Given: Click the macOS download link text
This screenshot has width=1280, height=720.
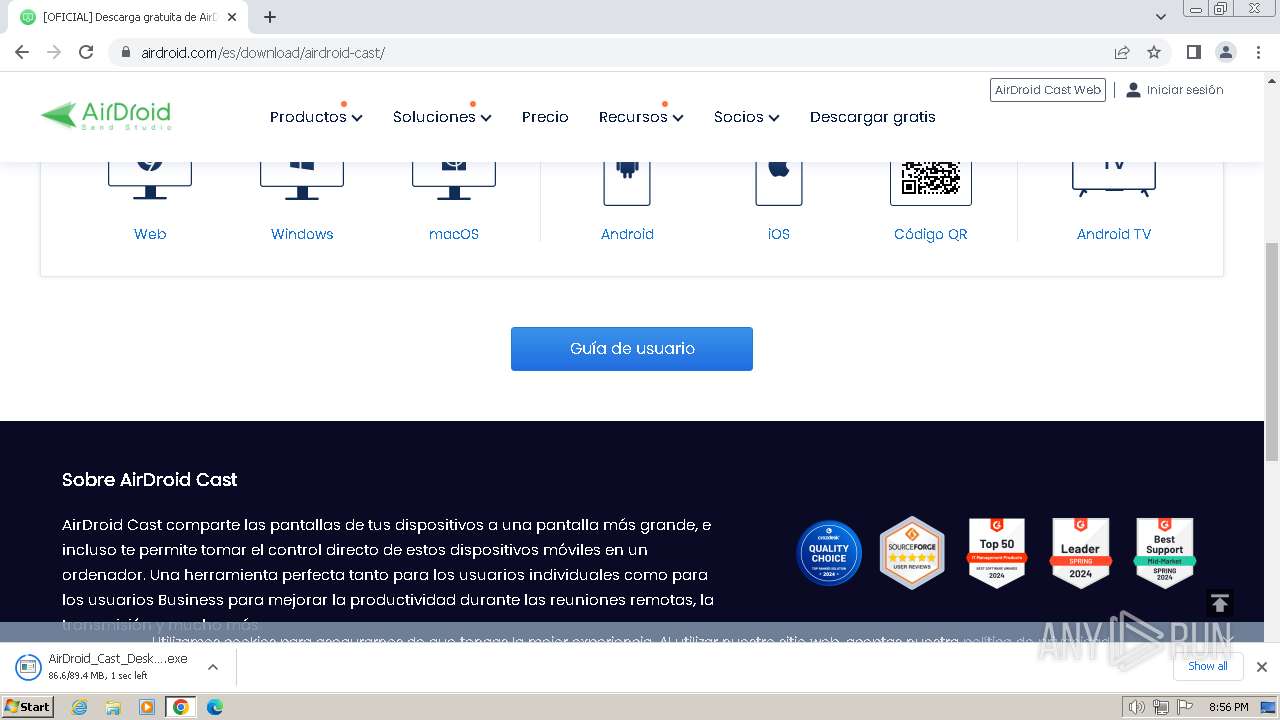Looking at the screenshot, I should 454,234.
